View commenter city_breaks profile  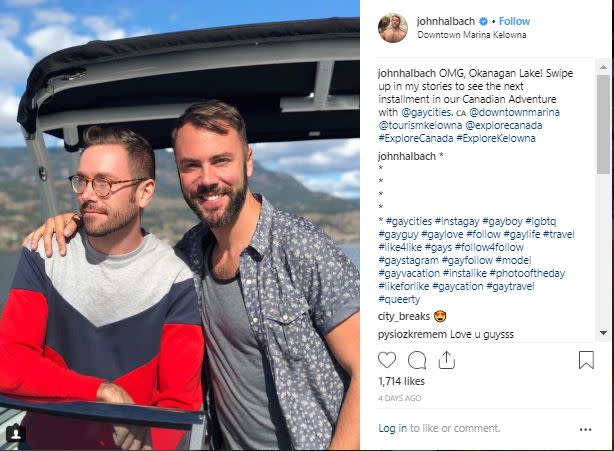point(404,316)
